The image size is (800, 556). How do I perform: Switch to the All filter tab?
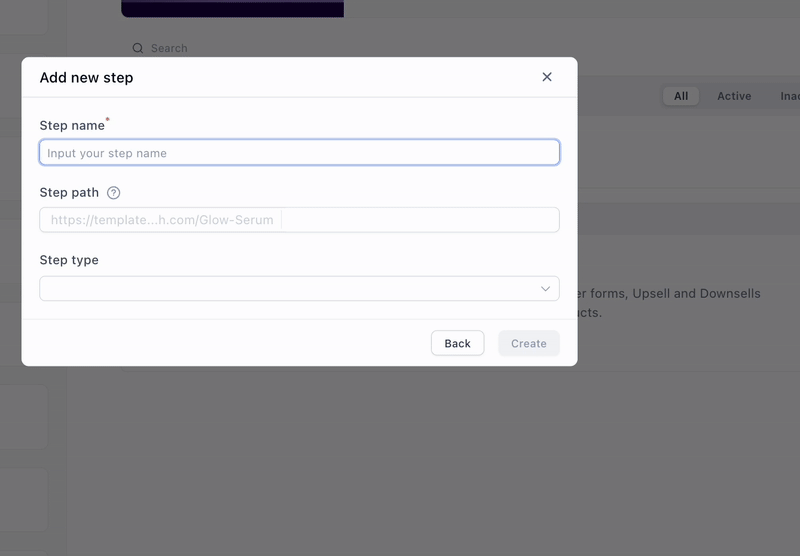click(681, 96)
